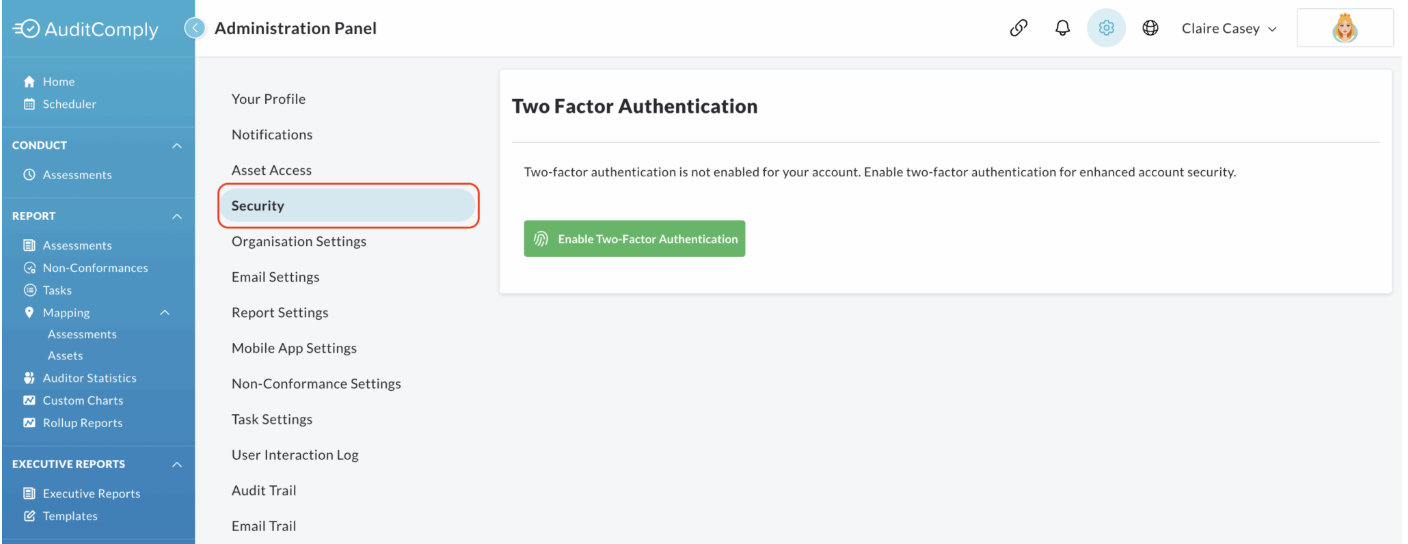Click Enable Two-Factor Authentication button

tap(634, 239)
